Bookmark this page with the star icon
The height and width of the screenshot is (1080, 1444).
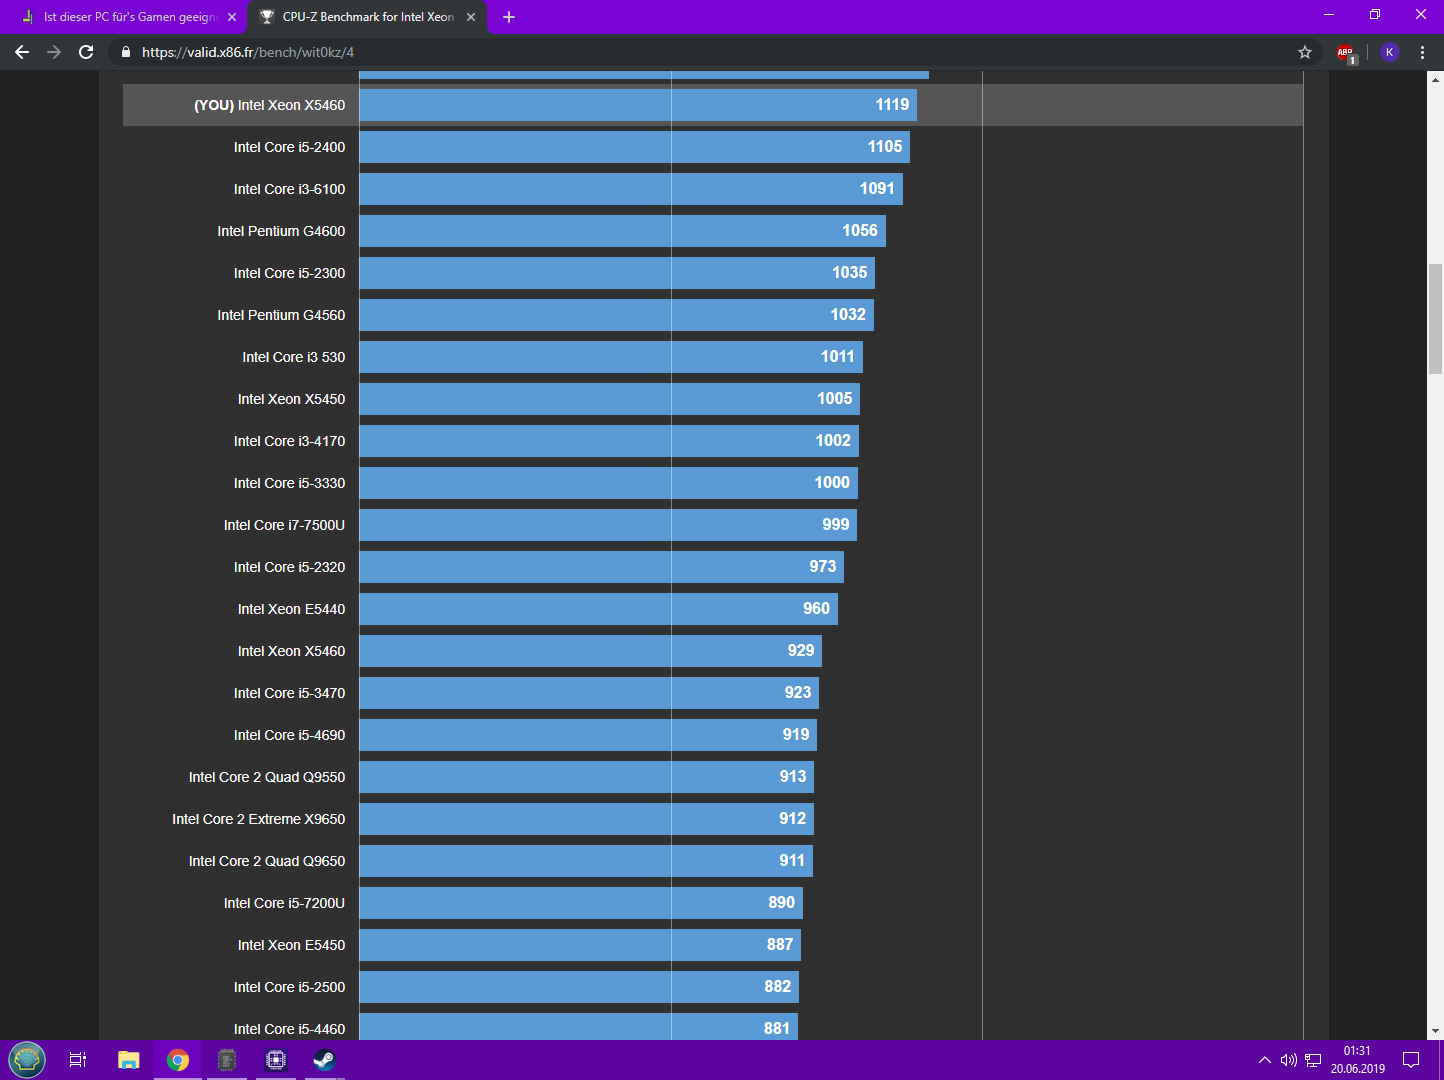click(x=1305, y=52)
